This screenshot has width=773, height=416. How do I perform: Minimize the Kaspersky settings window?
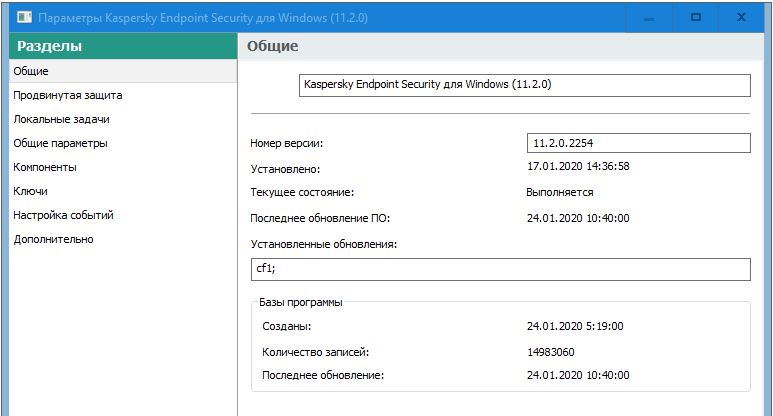point(651,17)
